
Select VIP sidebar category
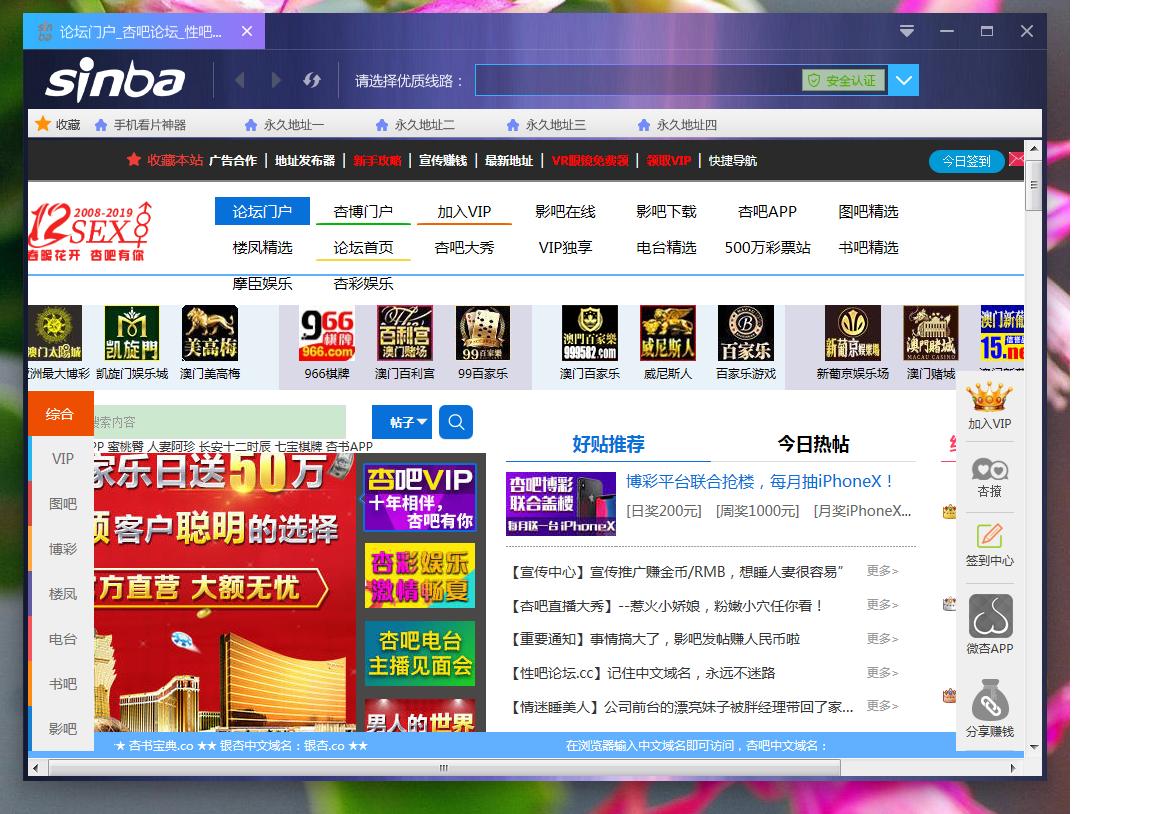(x=62, y=458)
